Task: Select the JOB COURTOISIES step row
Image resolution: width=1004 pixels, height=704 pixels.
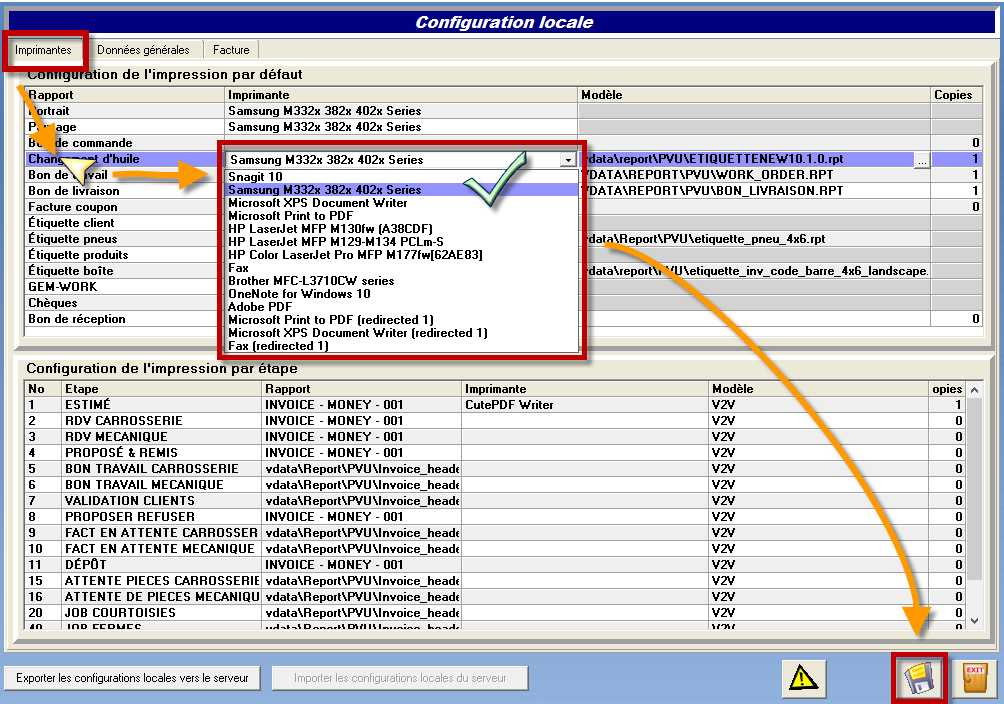Action: pos(495,613)
